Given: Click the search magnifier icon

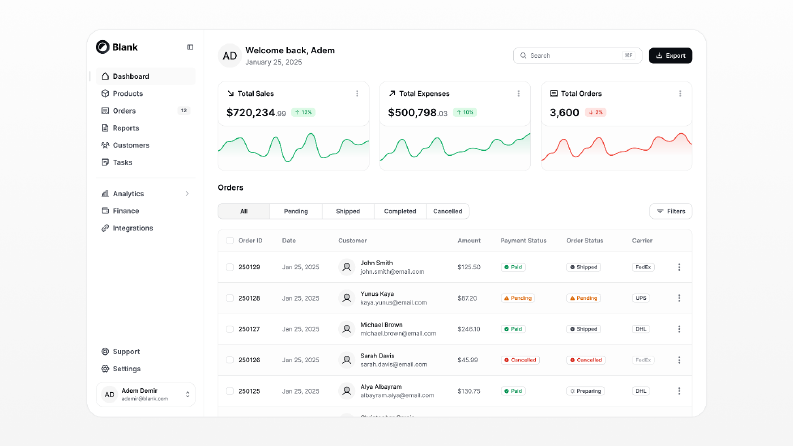Looking at the screenshot, I should [523, 56].
